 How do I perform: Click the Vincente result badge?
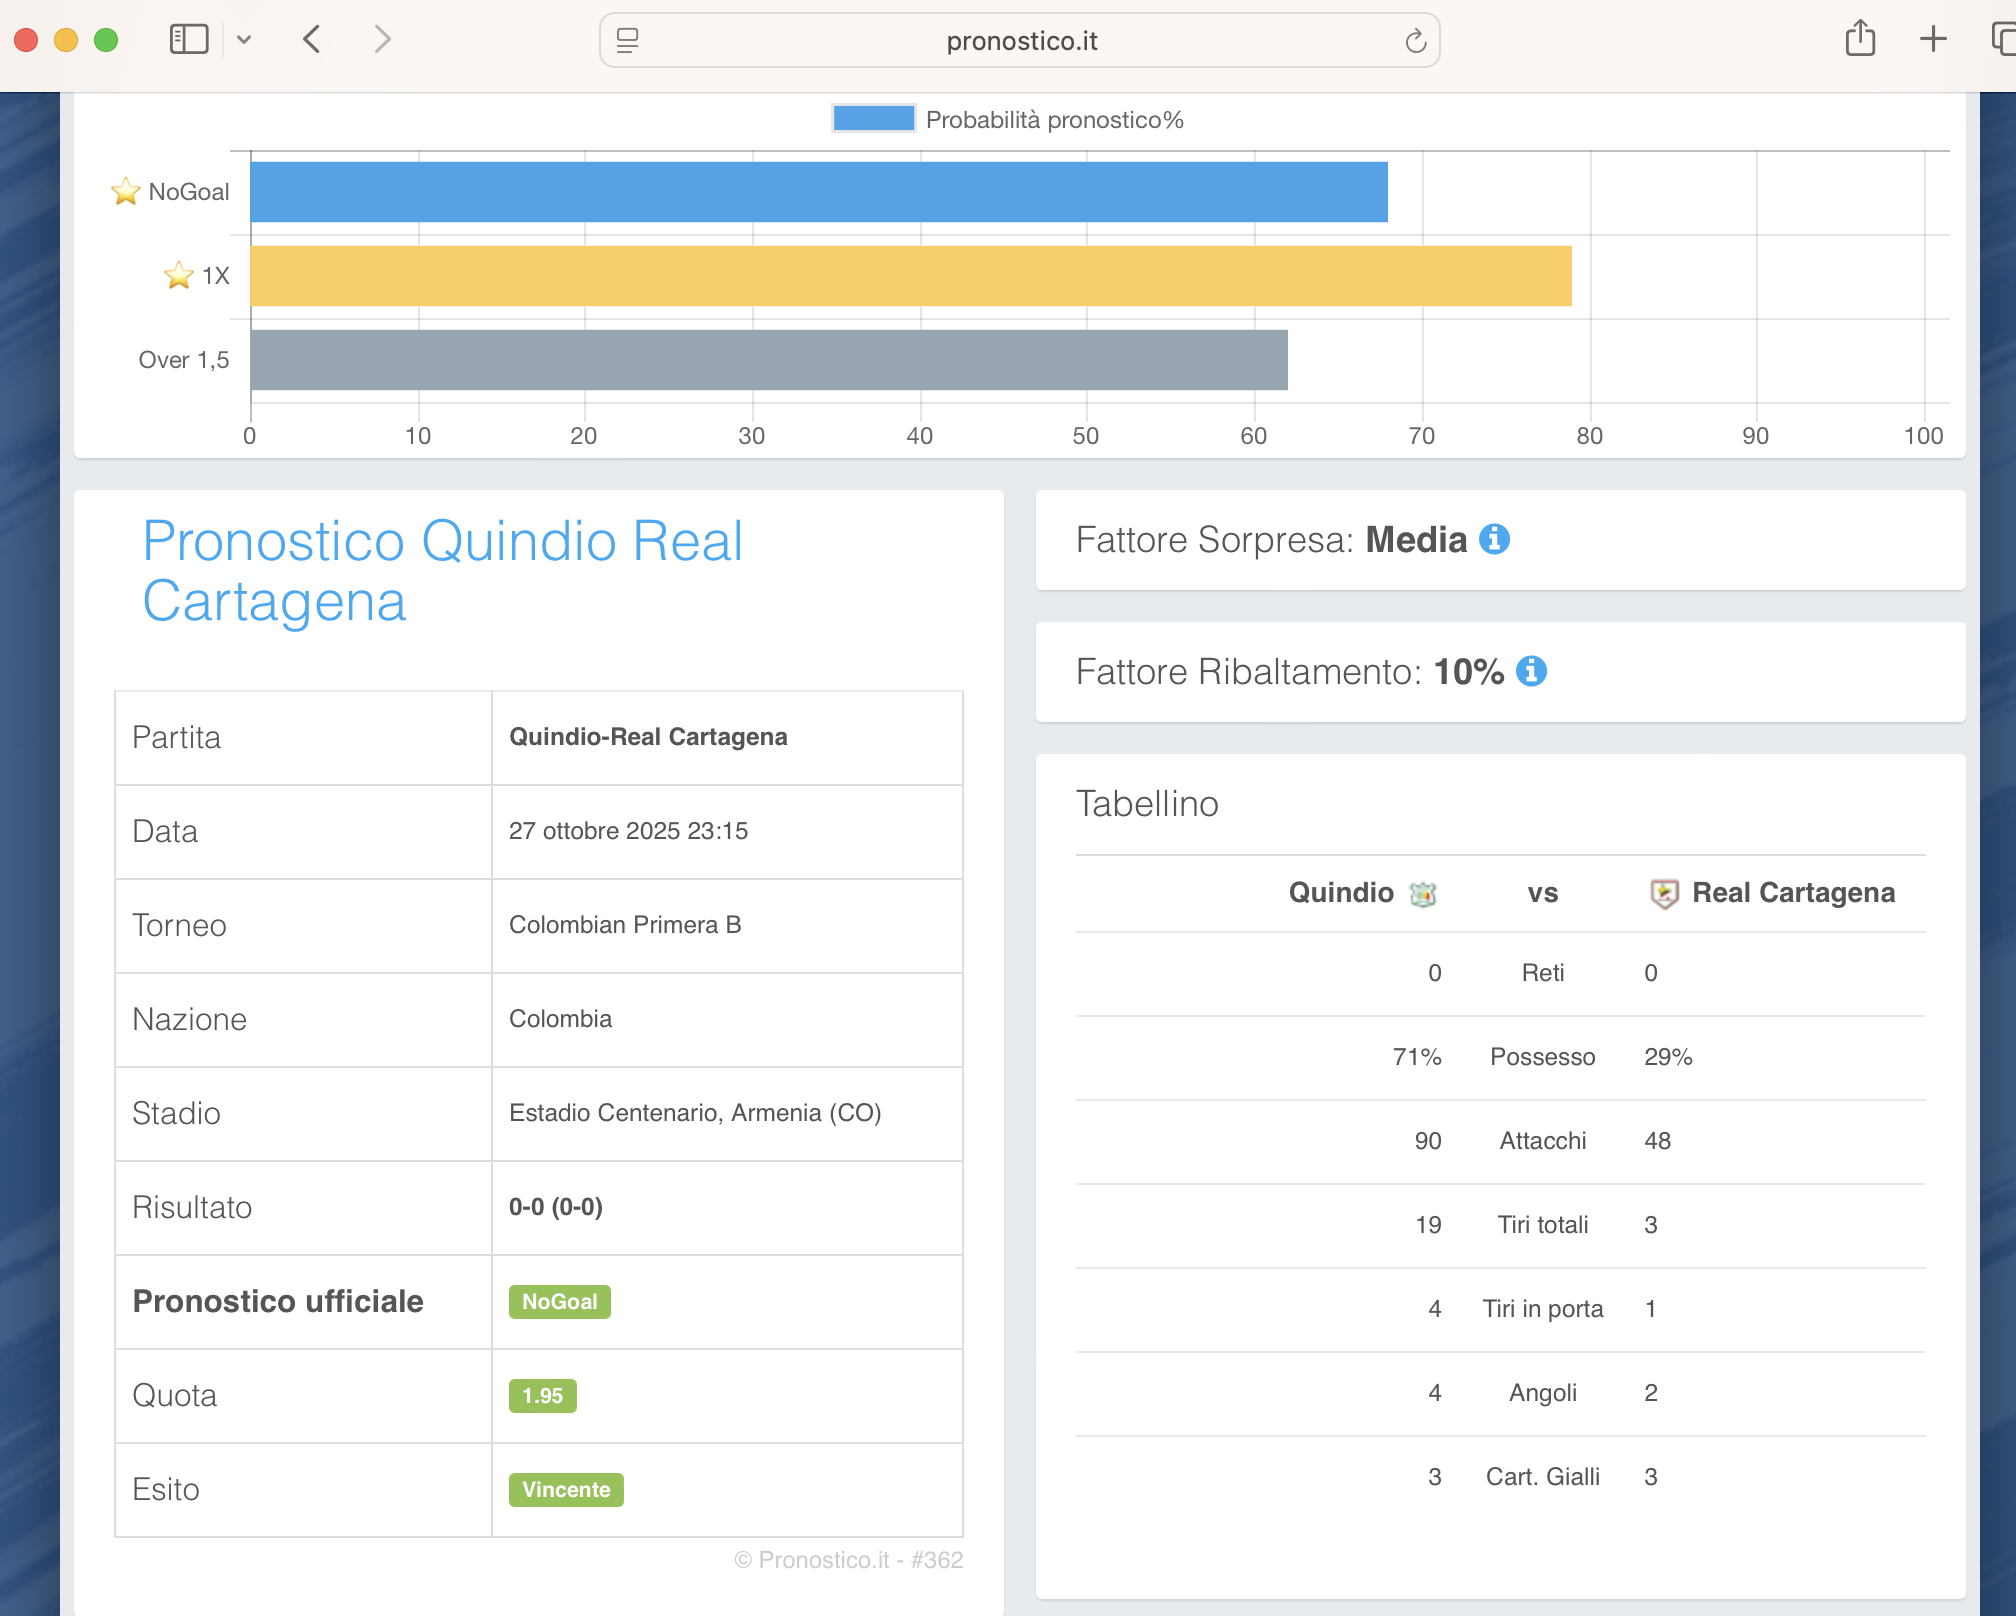tap(565, 1489)
